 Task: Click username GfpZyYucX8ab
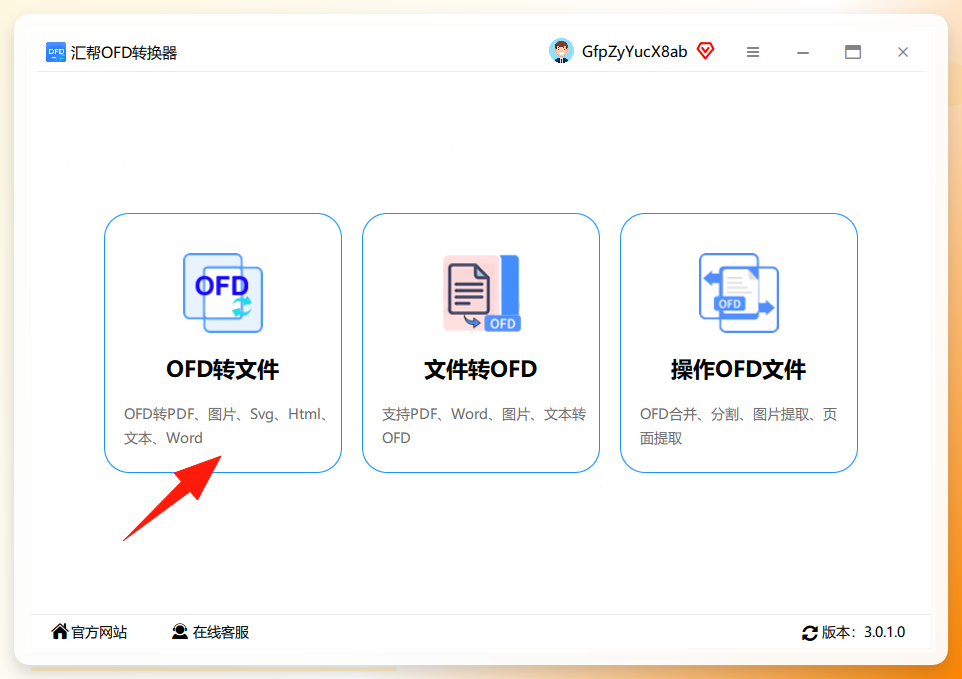coord(634,52)
